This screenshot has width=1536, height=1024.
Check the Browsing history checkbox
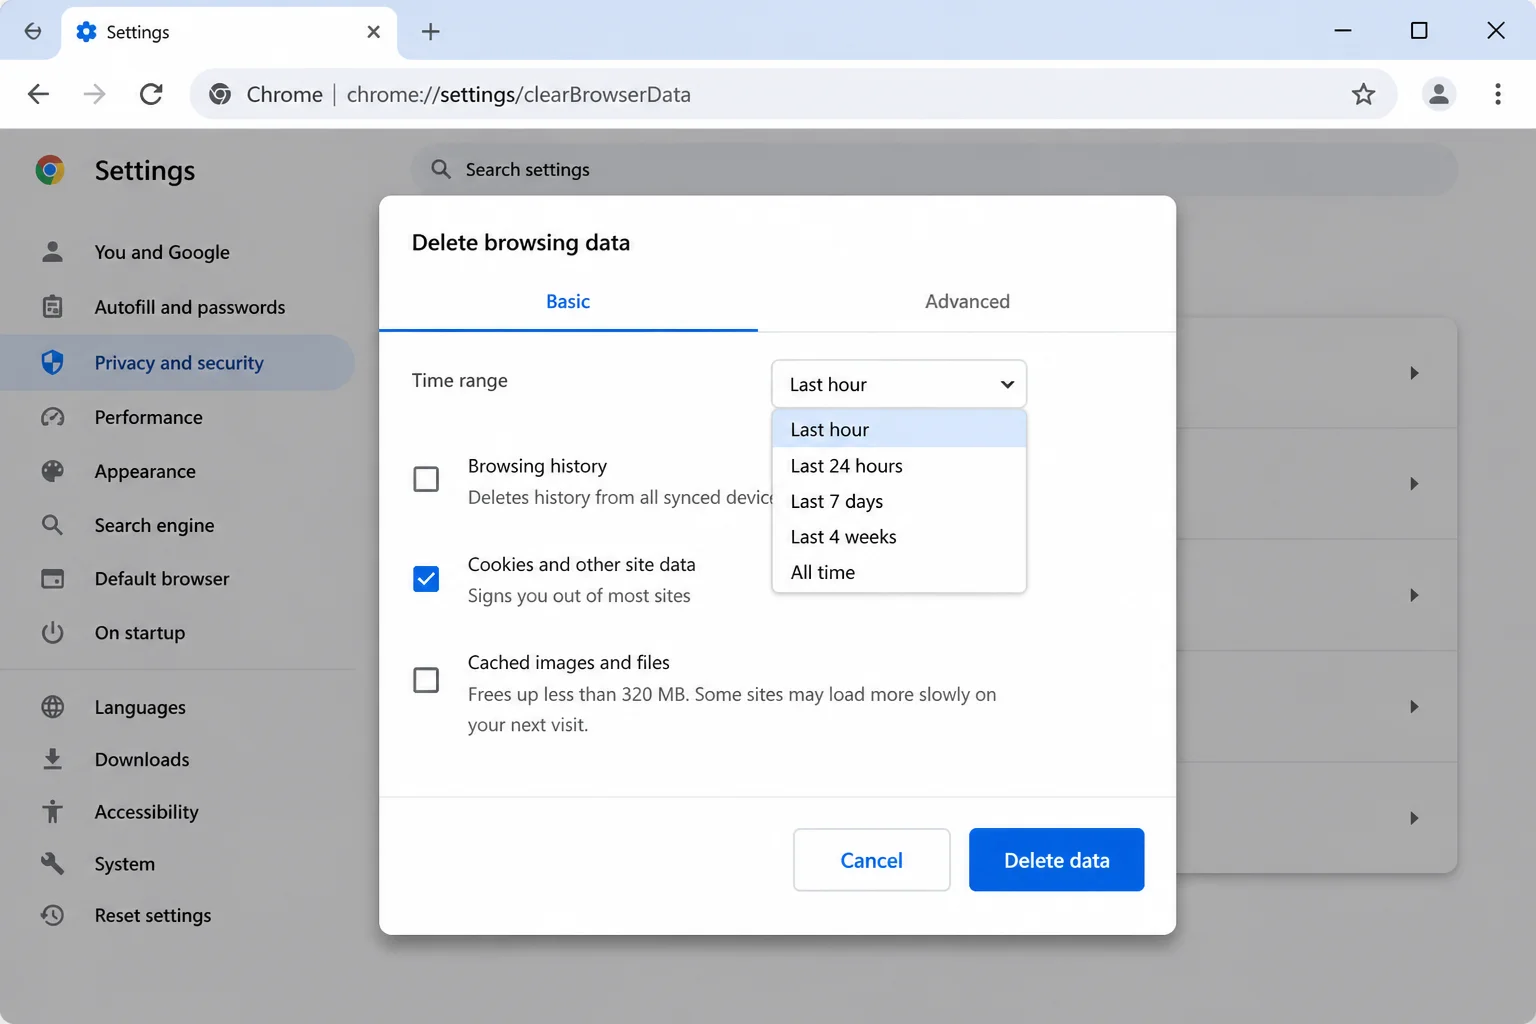pyautogui.click(x=426, y=479)
